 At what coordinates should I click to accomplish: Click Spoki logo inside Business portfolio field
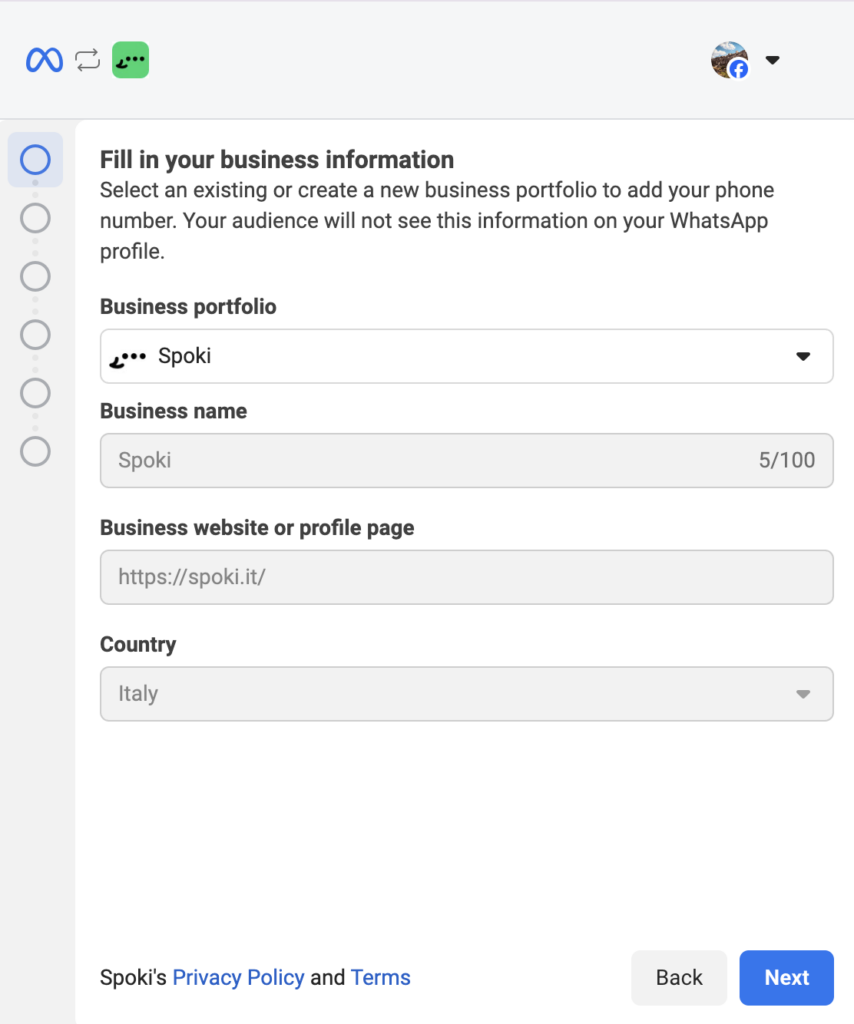pos(128,356)
